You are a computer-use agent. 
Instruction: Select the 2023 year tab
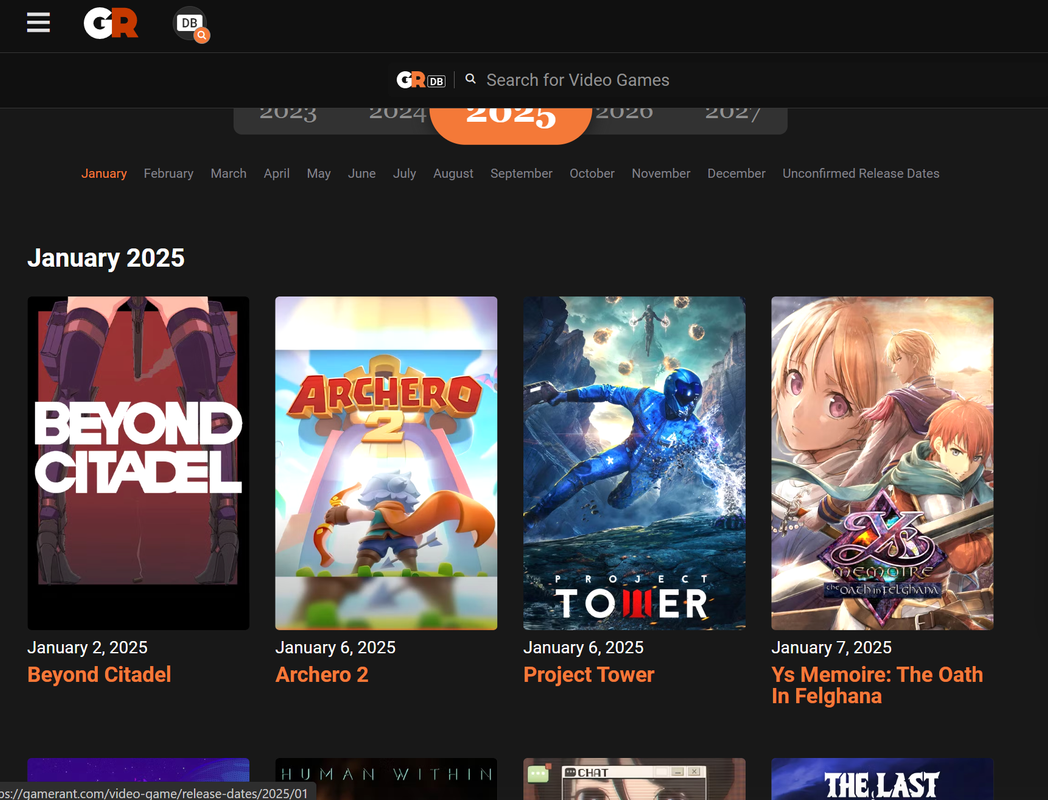(288, 114)
